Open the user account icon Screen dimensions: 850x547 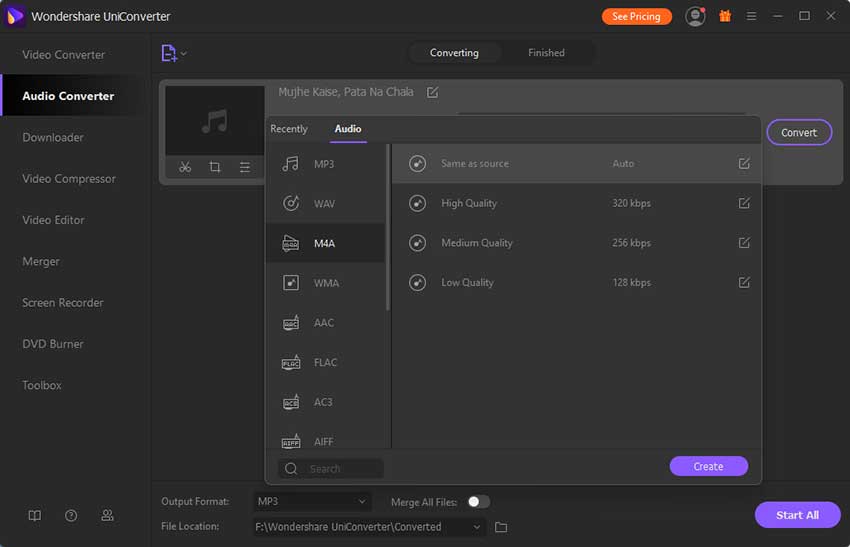[695, 16]
